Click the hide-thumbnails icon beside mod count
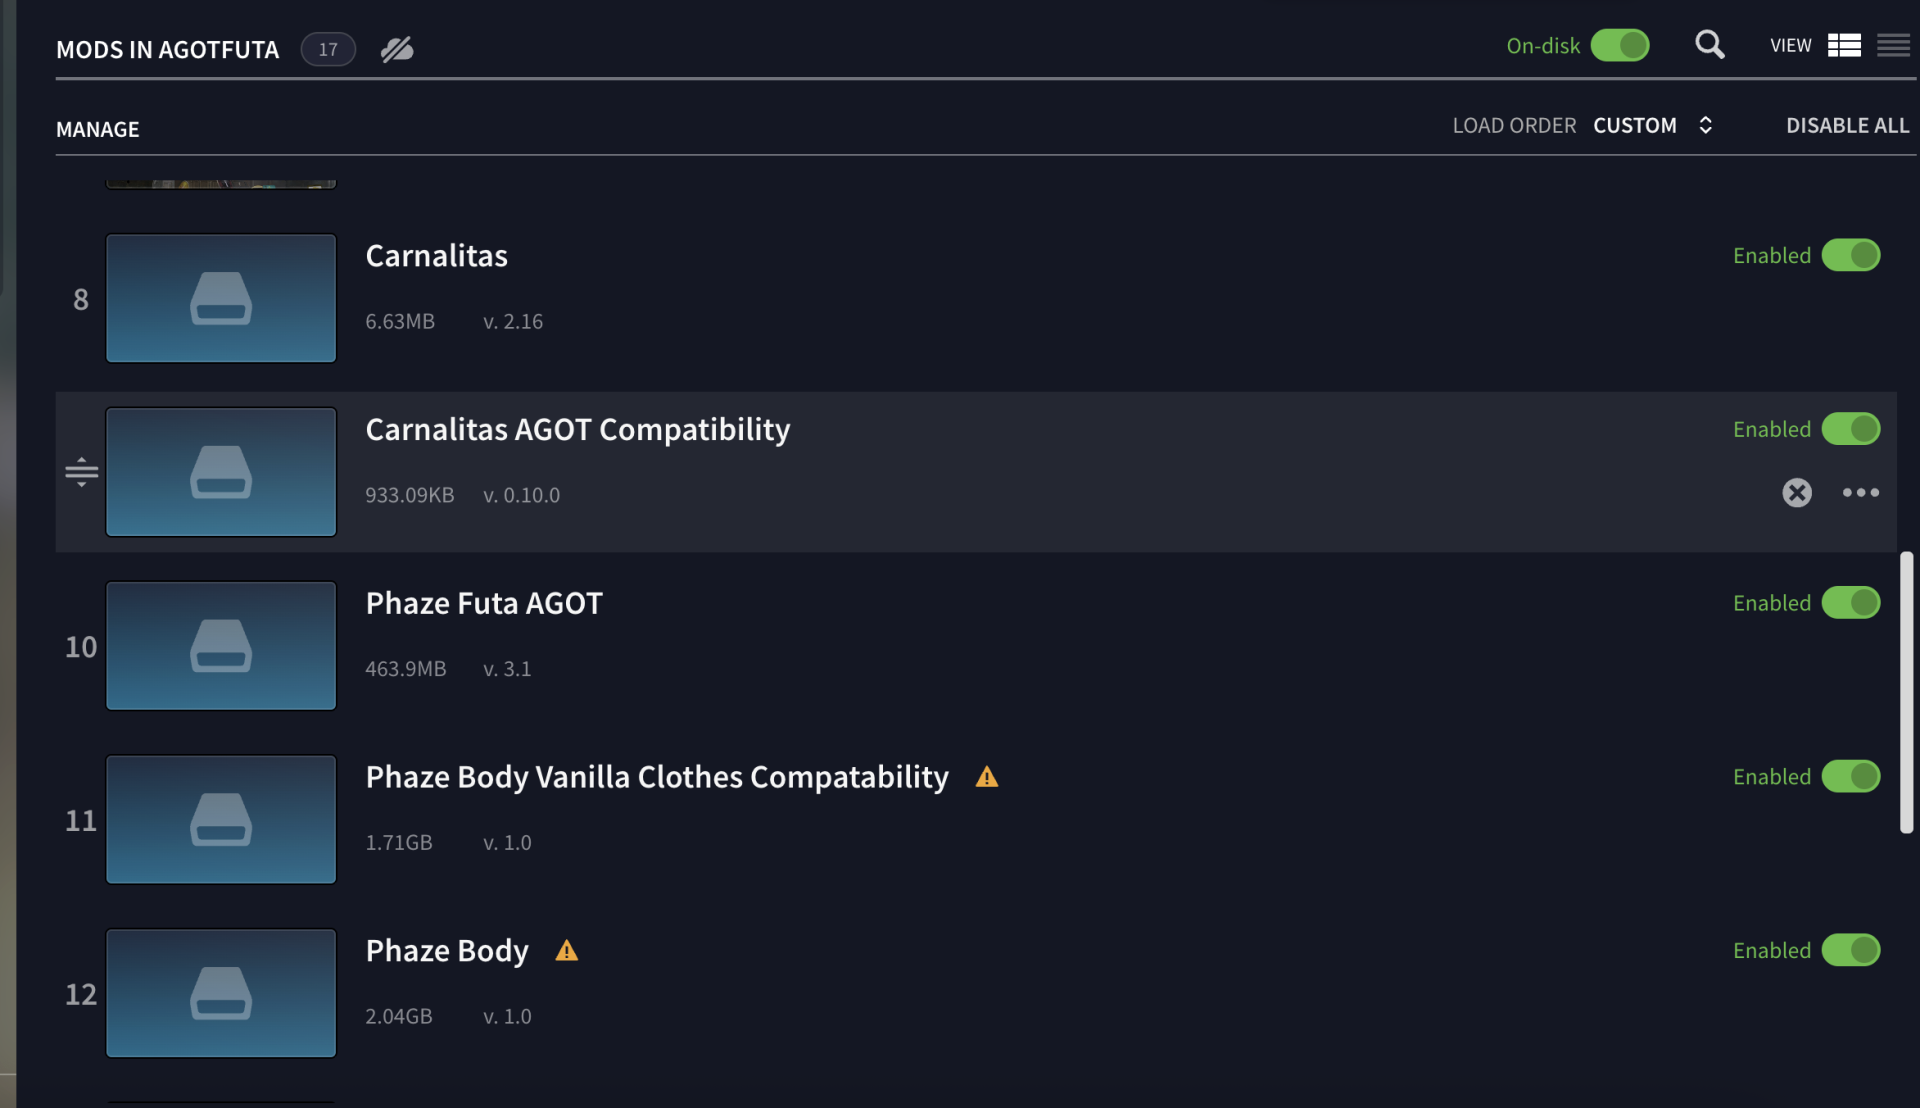Screen dimensions: 1920x1108 click(x=397, y=49)
